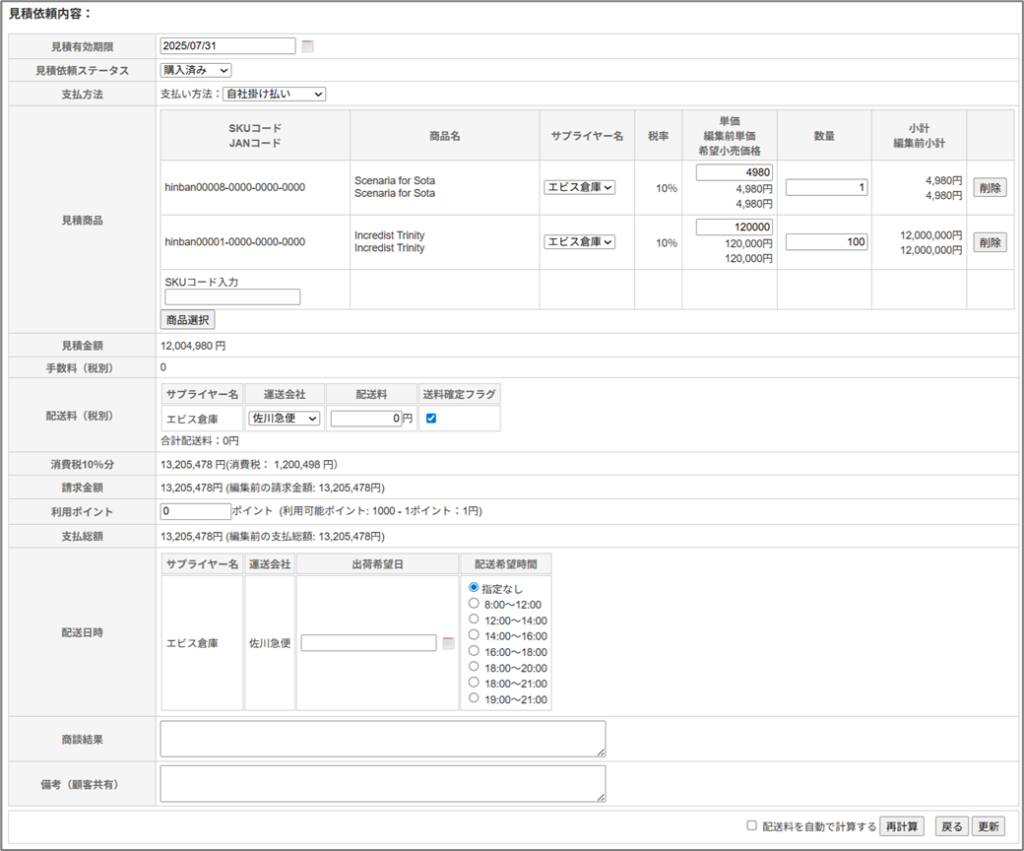Delete the Incredist Trinity product row

989,242
